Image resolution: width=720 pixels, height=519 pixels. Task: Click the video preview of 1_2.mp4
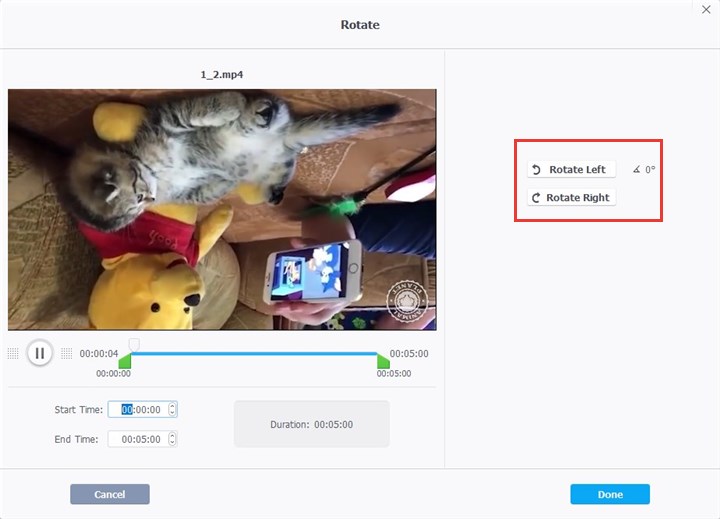222,209
